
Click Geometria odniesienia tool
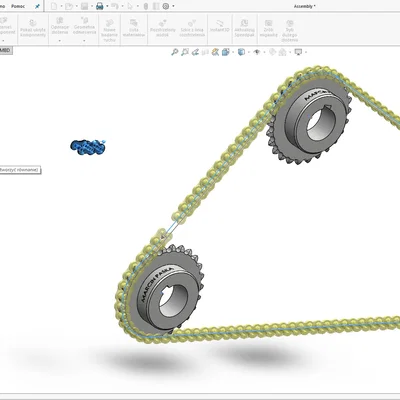coord(85,26)
